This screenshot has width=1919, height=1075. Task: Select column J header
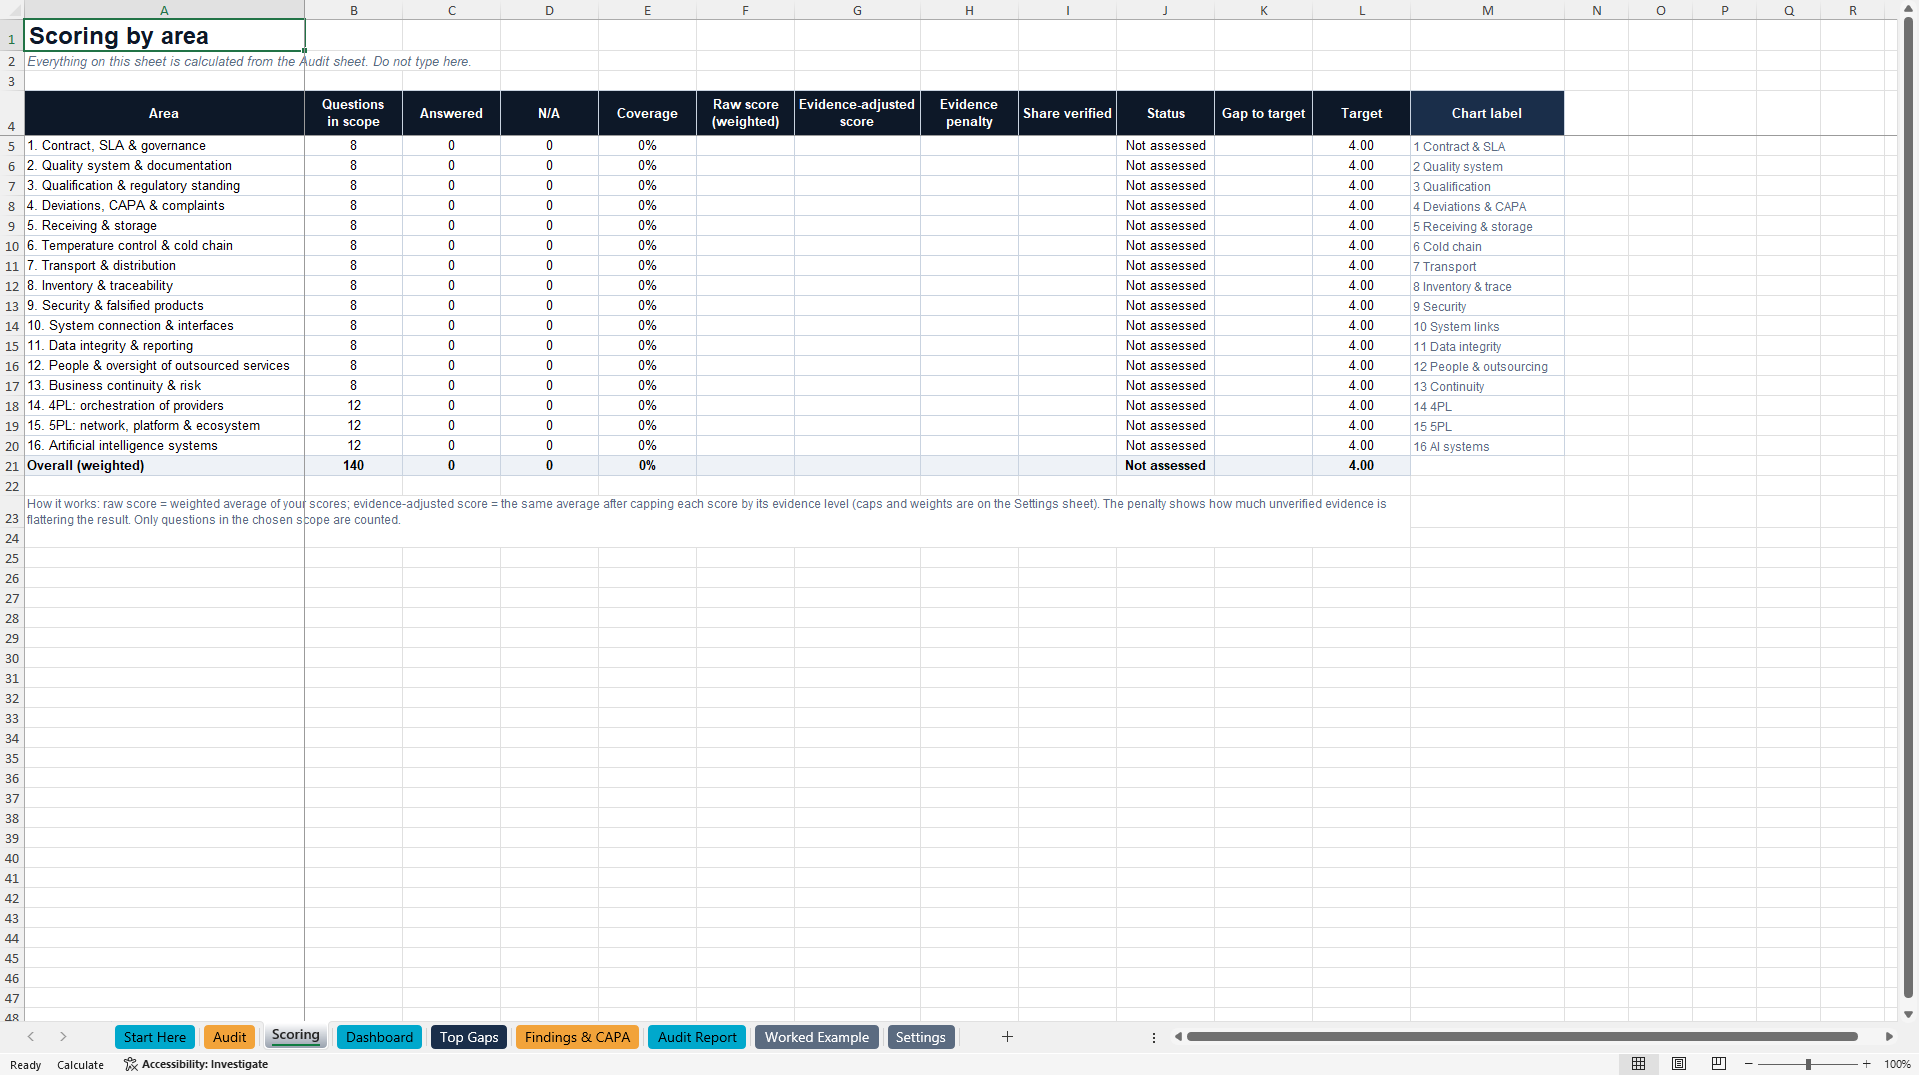point(1165,10)
